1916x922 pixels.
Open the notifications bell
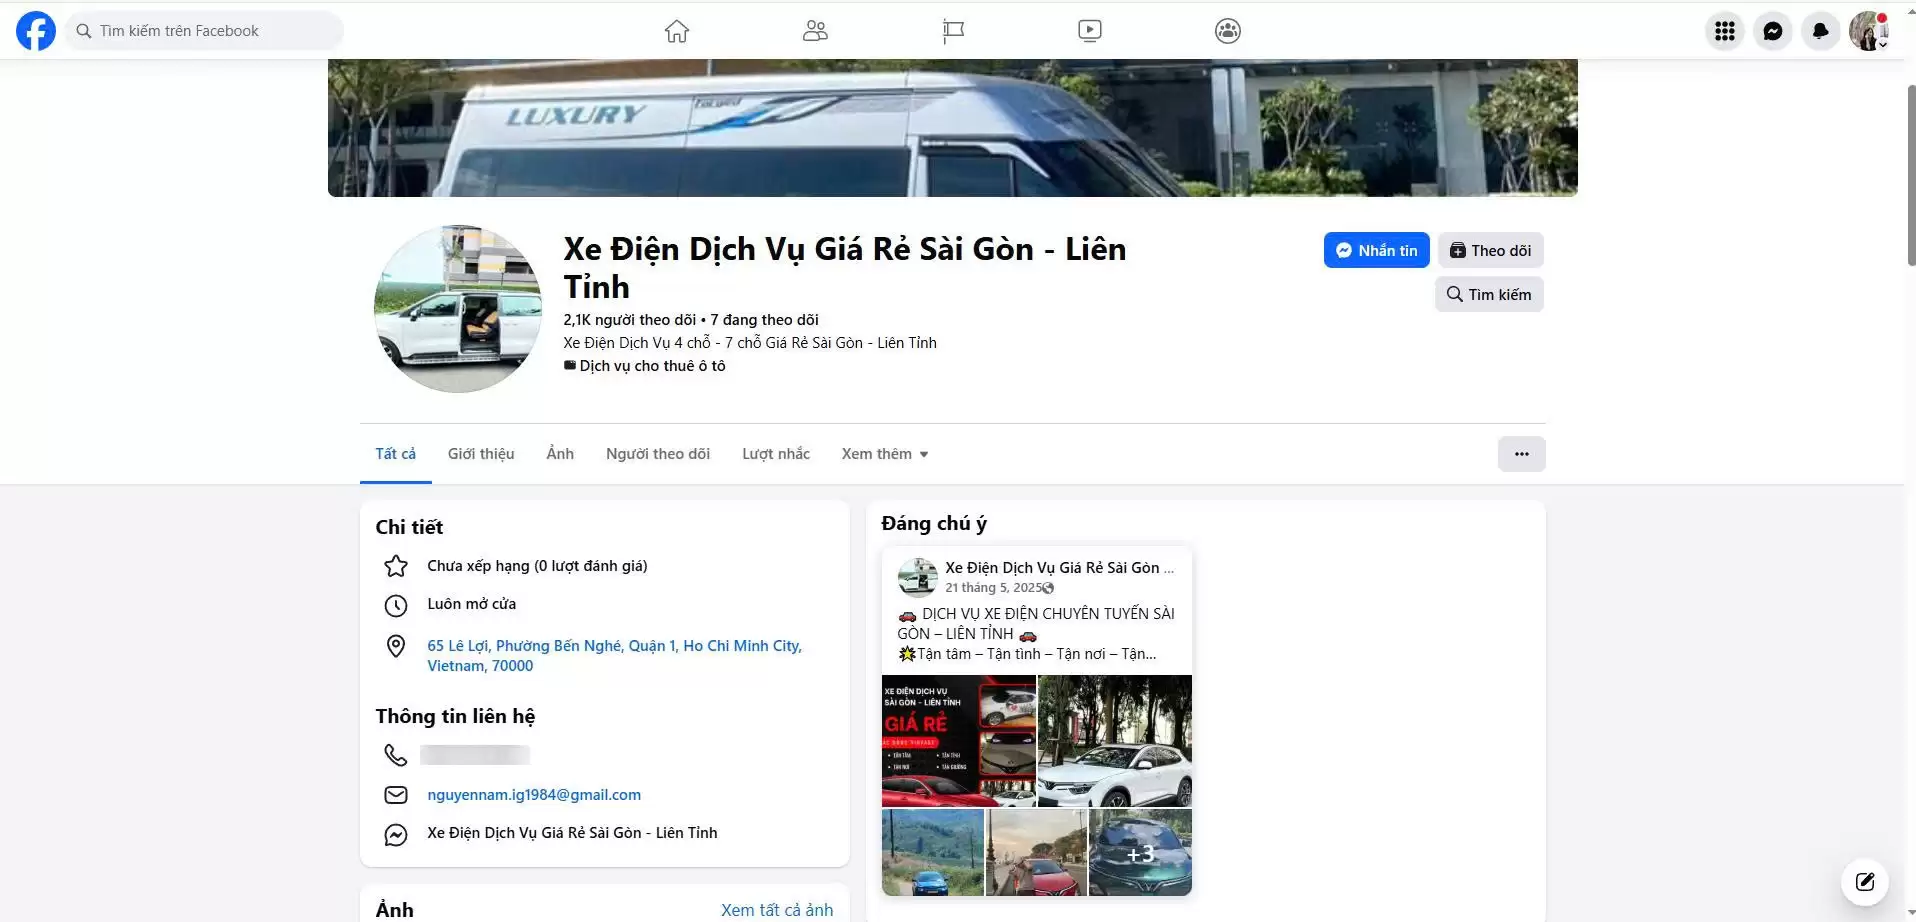click(1820, 31)
